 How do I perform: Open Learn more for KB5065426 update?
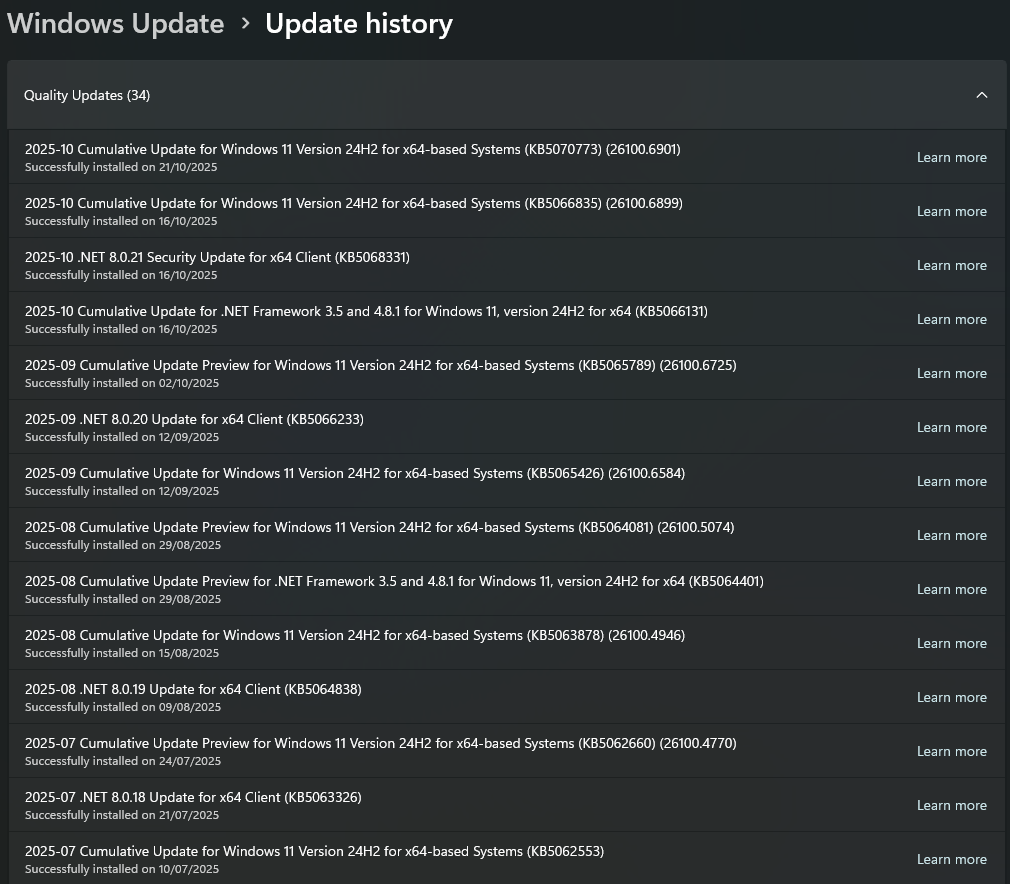tap(951, 481)
